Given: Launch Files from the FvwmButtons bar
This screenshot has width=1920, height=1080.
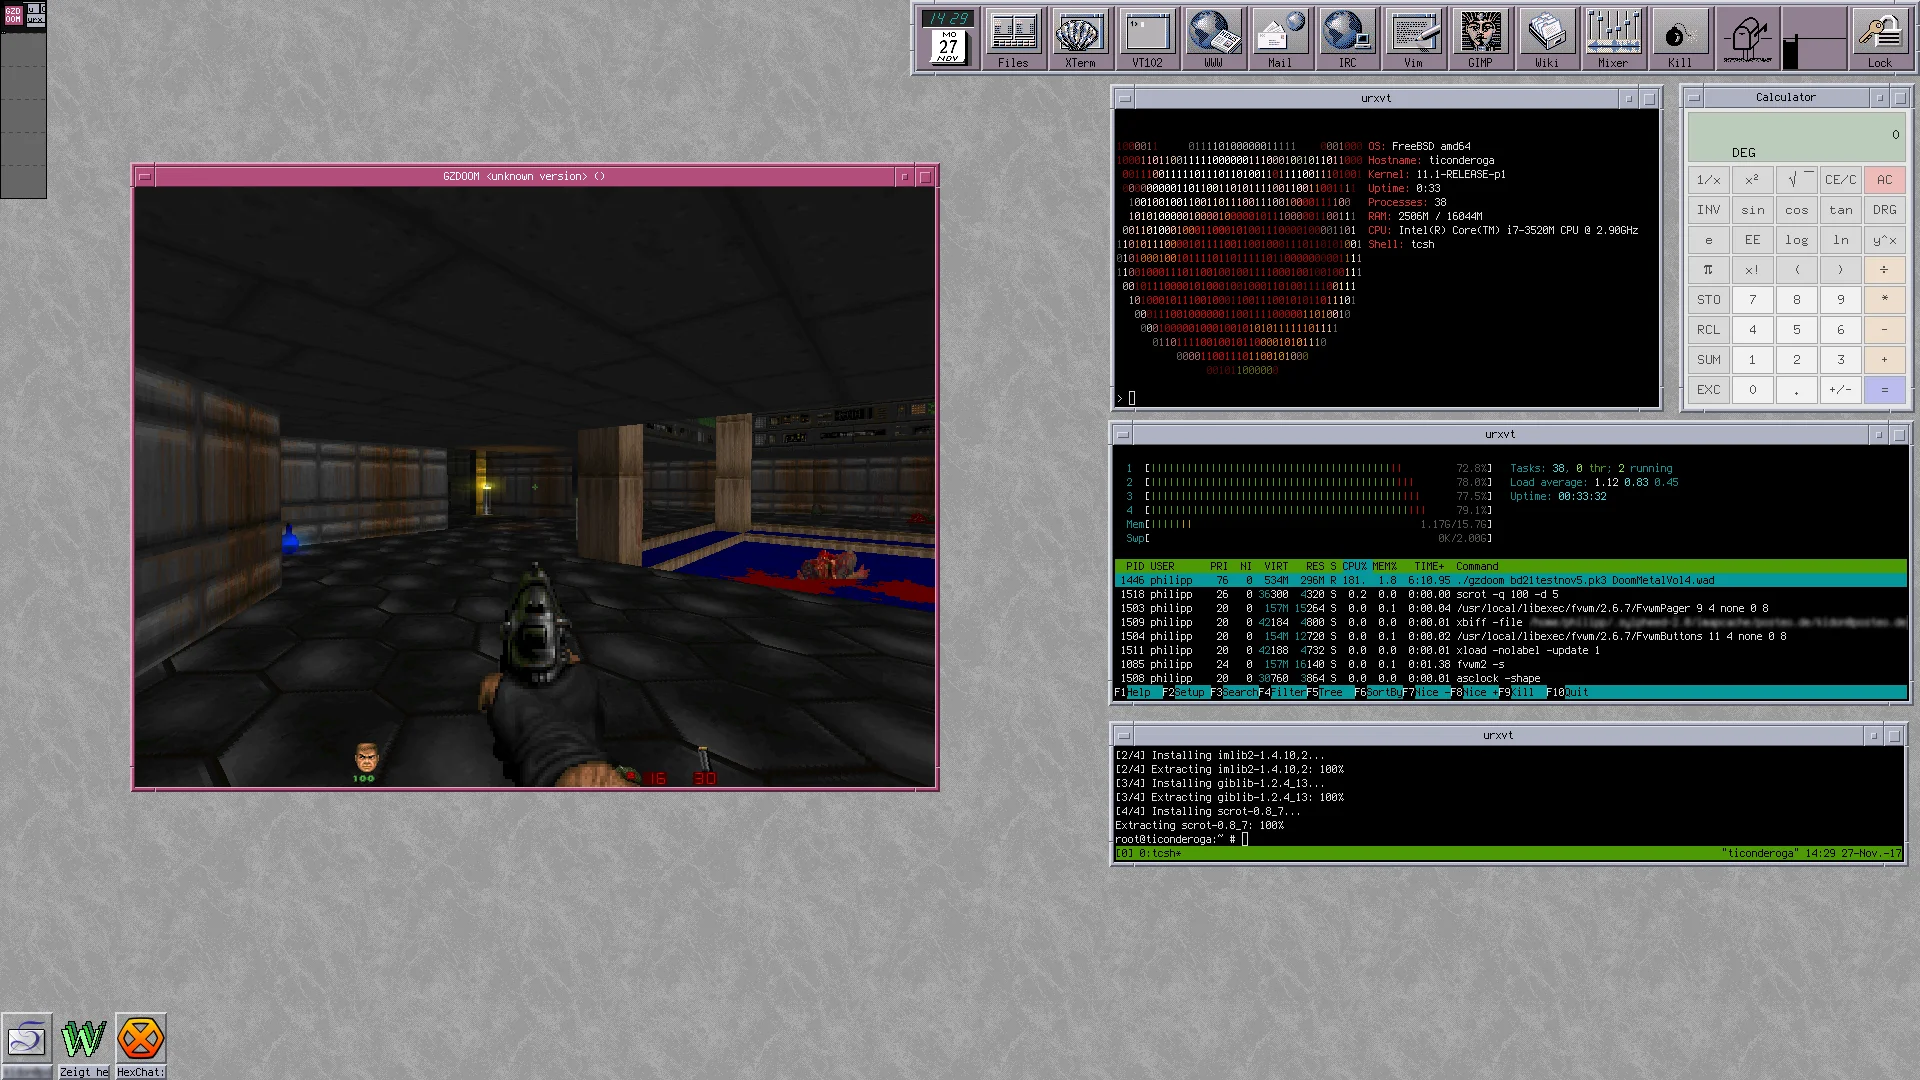Looking at the screenshot, I should (x=1013, y=39).
